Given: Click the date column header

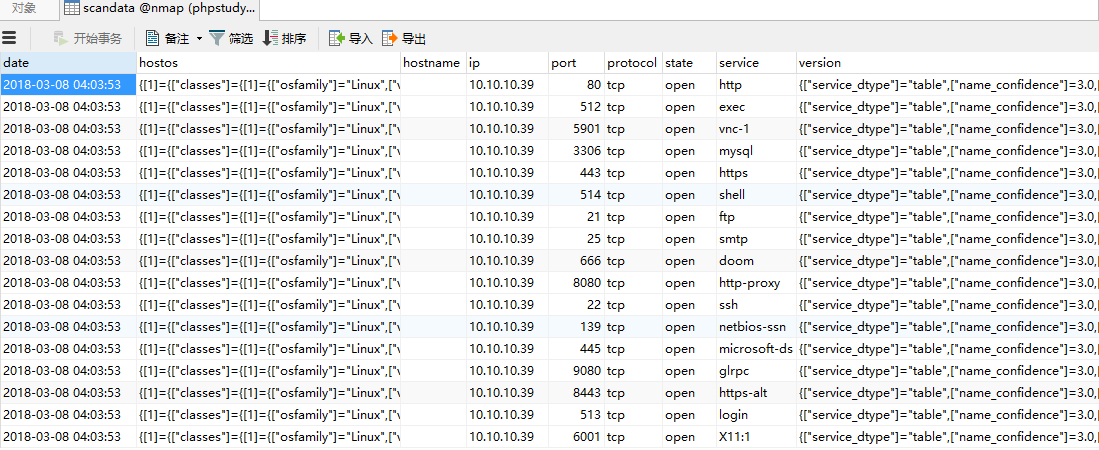Looking at the screenshot, I should tap(67, 62).
